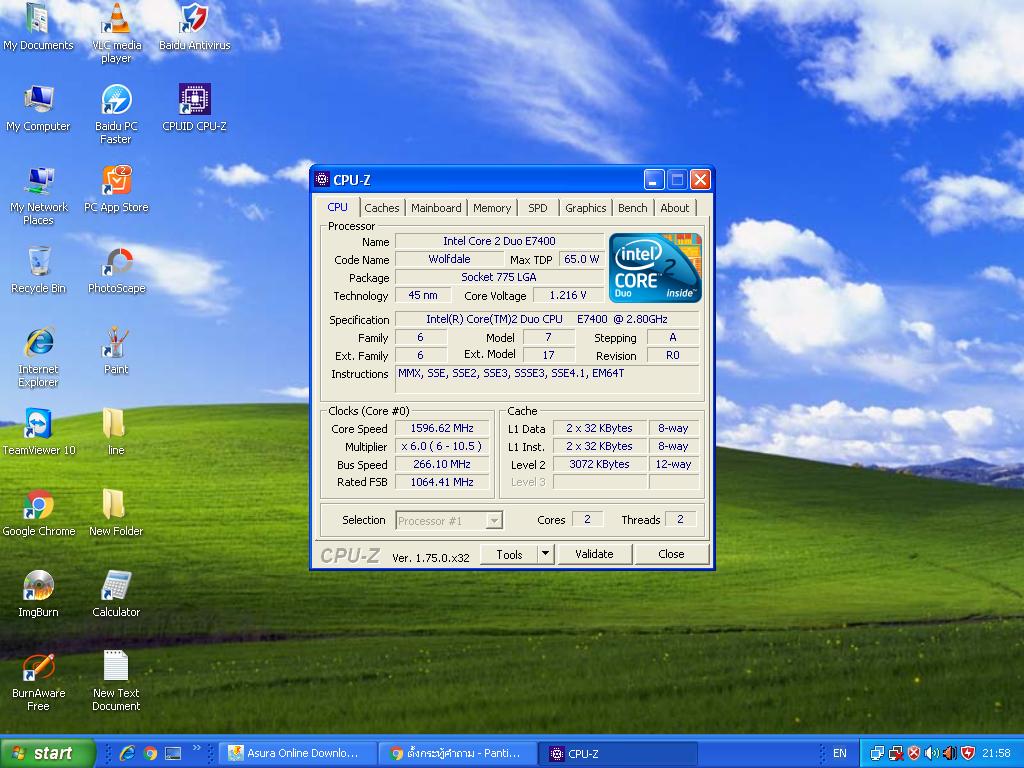Image resolution: width=1024 pixels, height=768 pixels.
Task: Open PC App Store shortcut
Action: click(x=116, y=189)
